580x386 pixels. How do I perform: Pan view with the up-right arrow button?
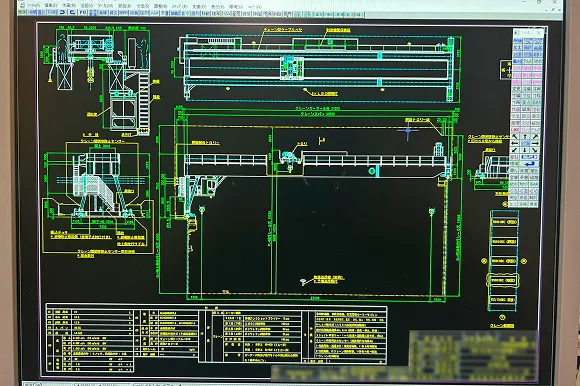(x=535, y=136)
